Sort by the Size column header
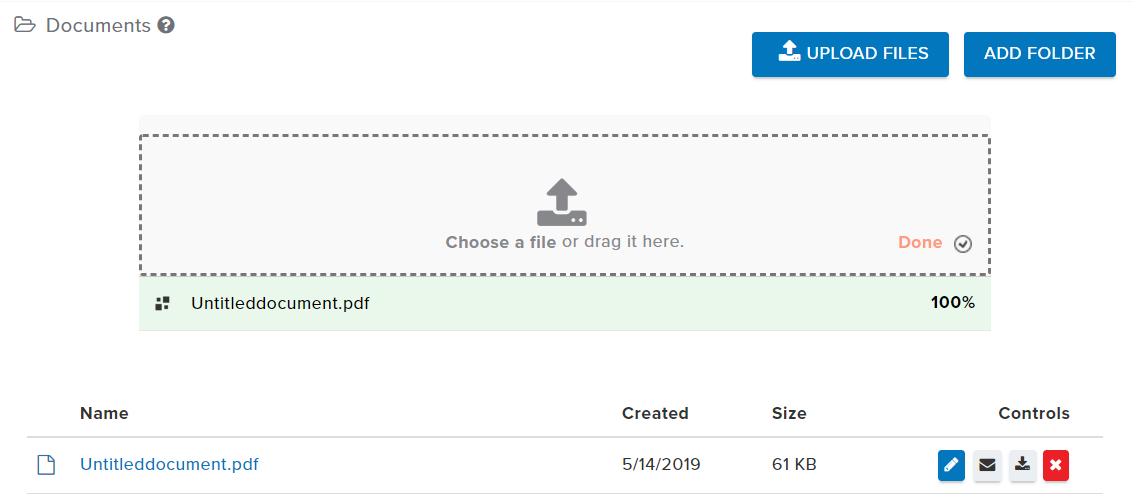 coord(789,414)
